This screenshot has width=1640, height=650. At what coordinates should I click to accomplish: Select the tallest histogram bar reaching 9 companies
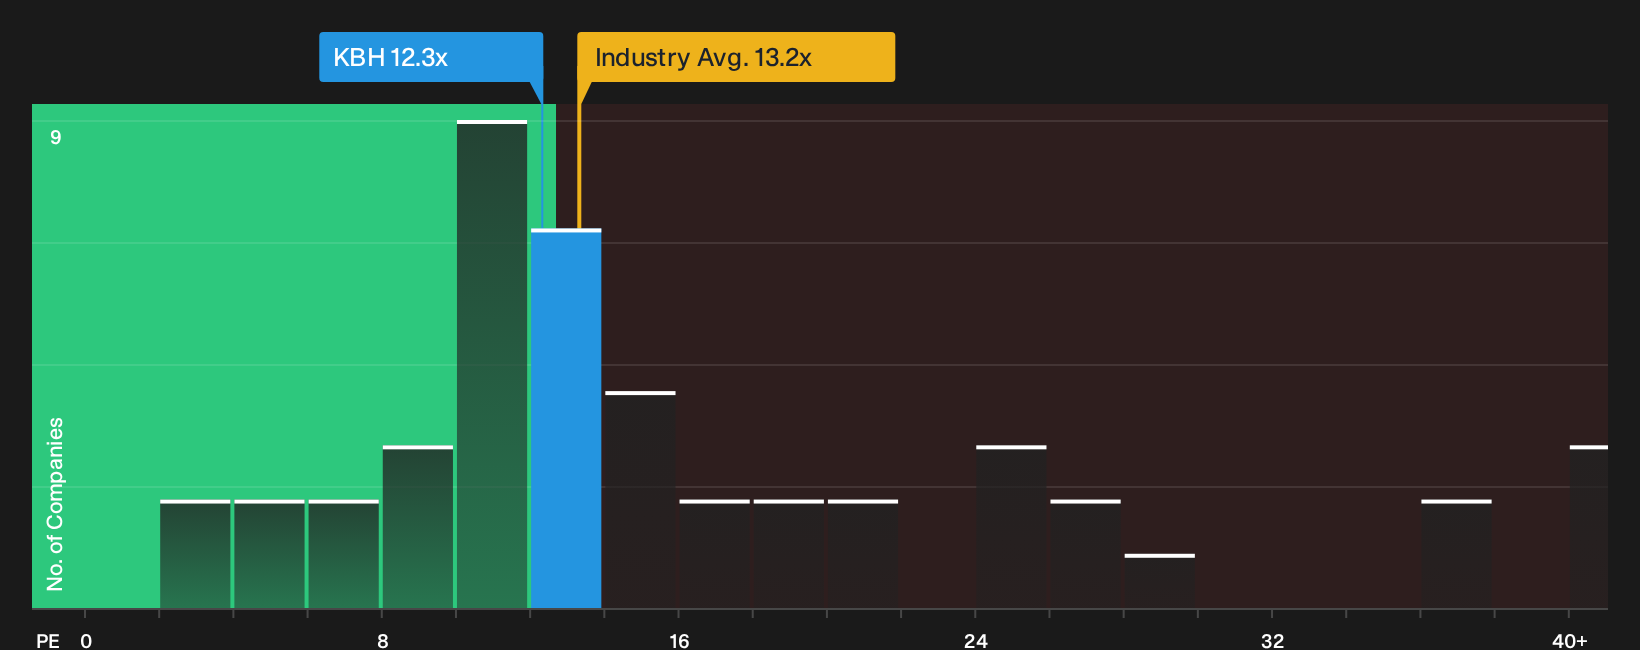coord(492,365)
